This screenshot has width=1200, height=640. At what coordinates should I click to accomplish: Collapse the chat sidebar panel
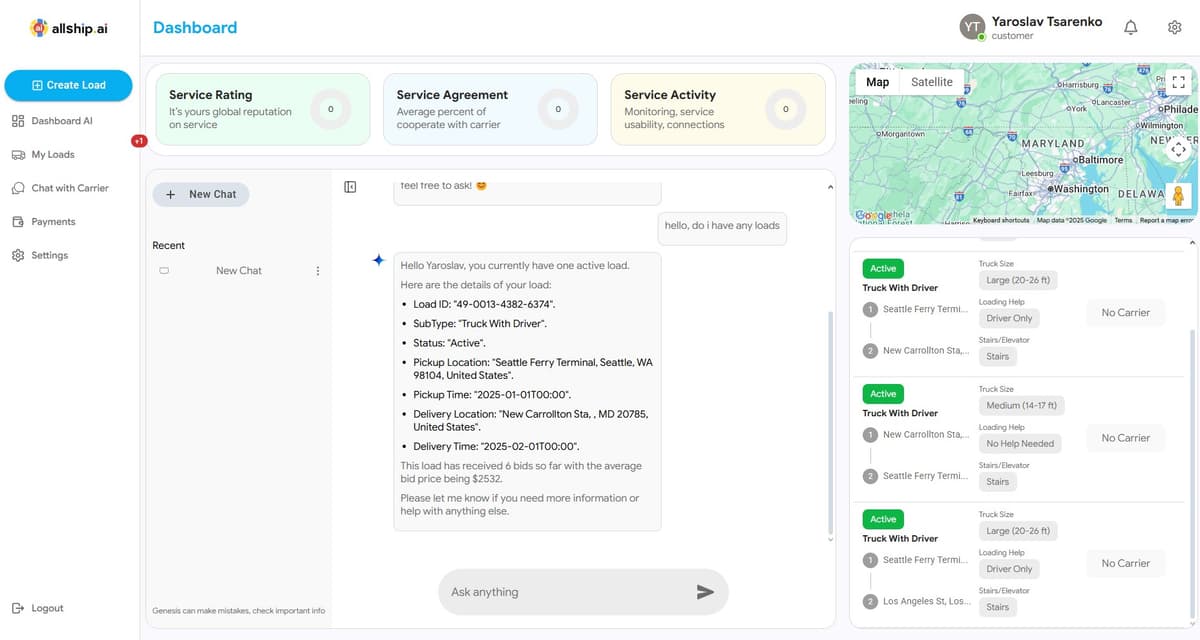349,186
